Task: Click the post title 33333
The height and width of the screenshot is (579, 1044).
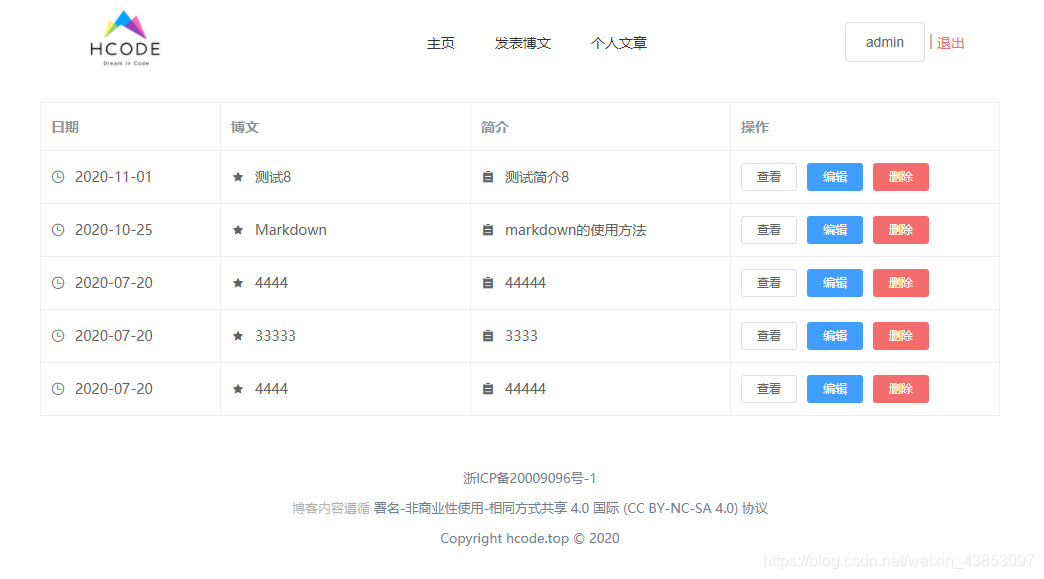Action: click(275, 336)
